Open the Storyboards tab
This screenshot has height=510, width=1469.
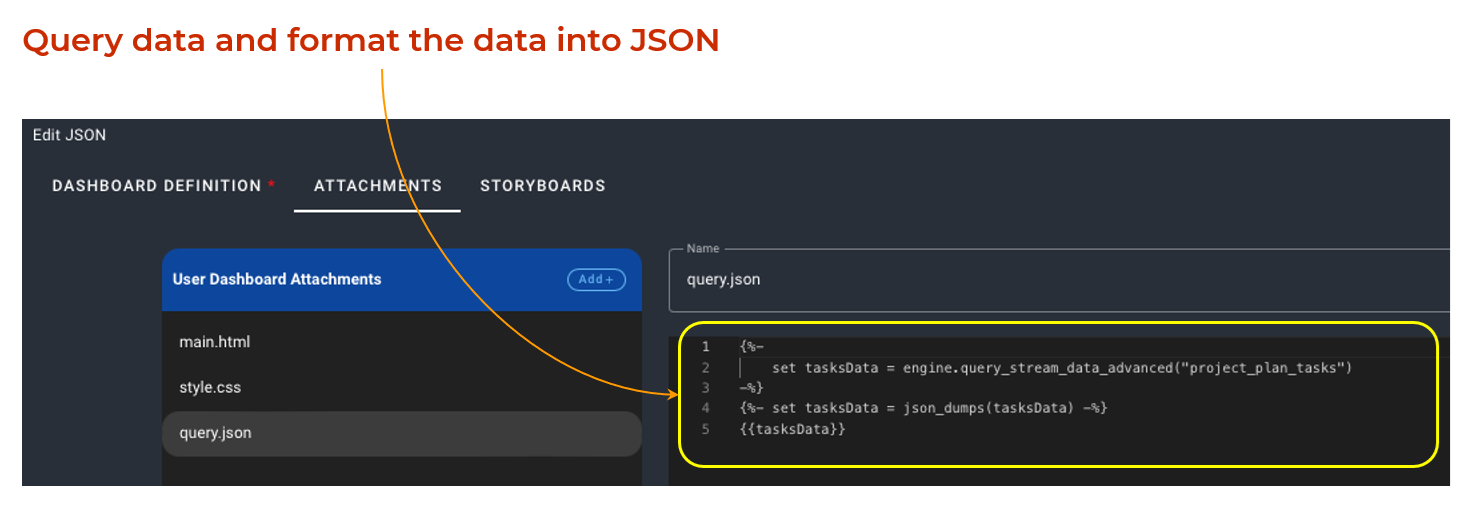click(x=542, y=186)
